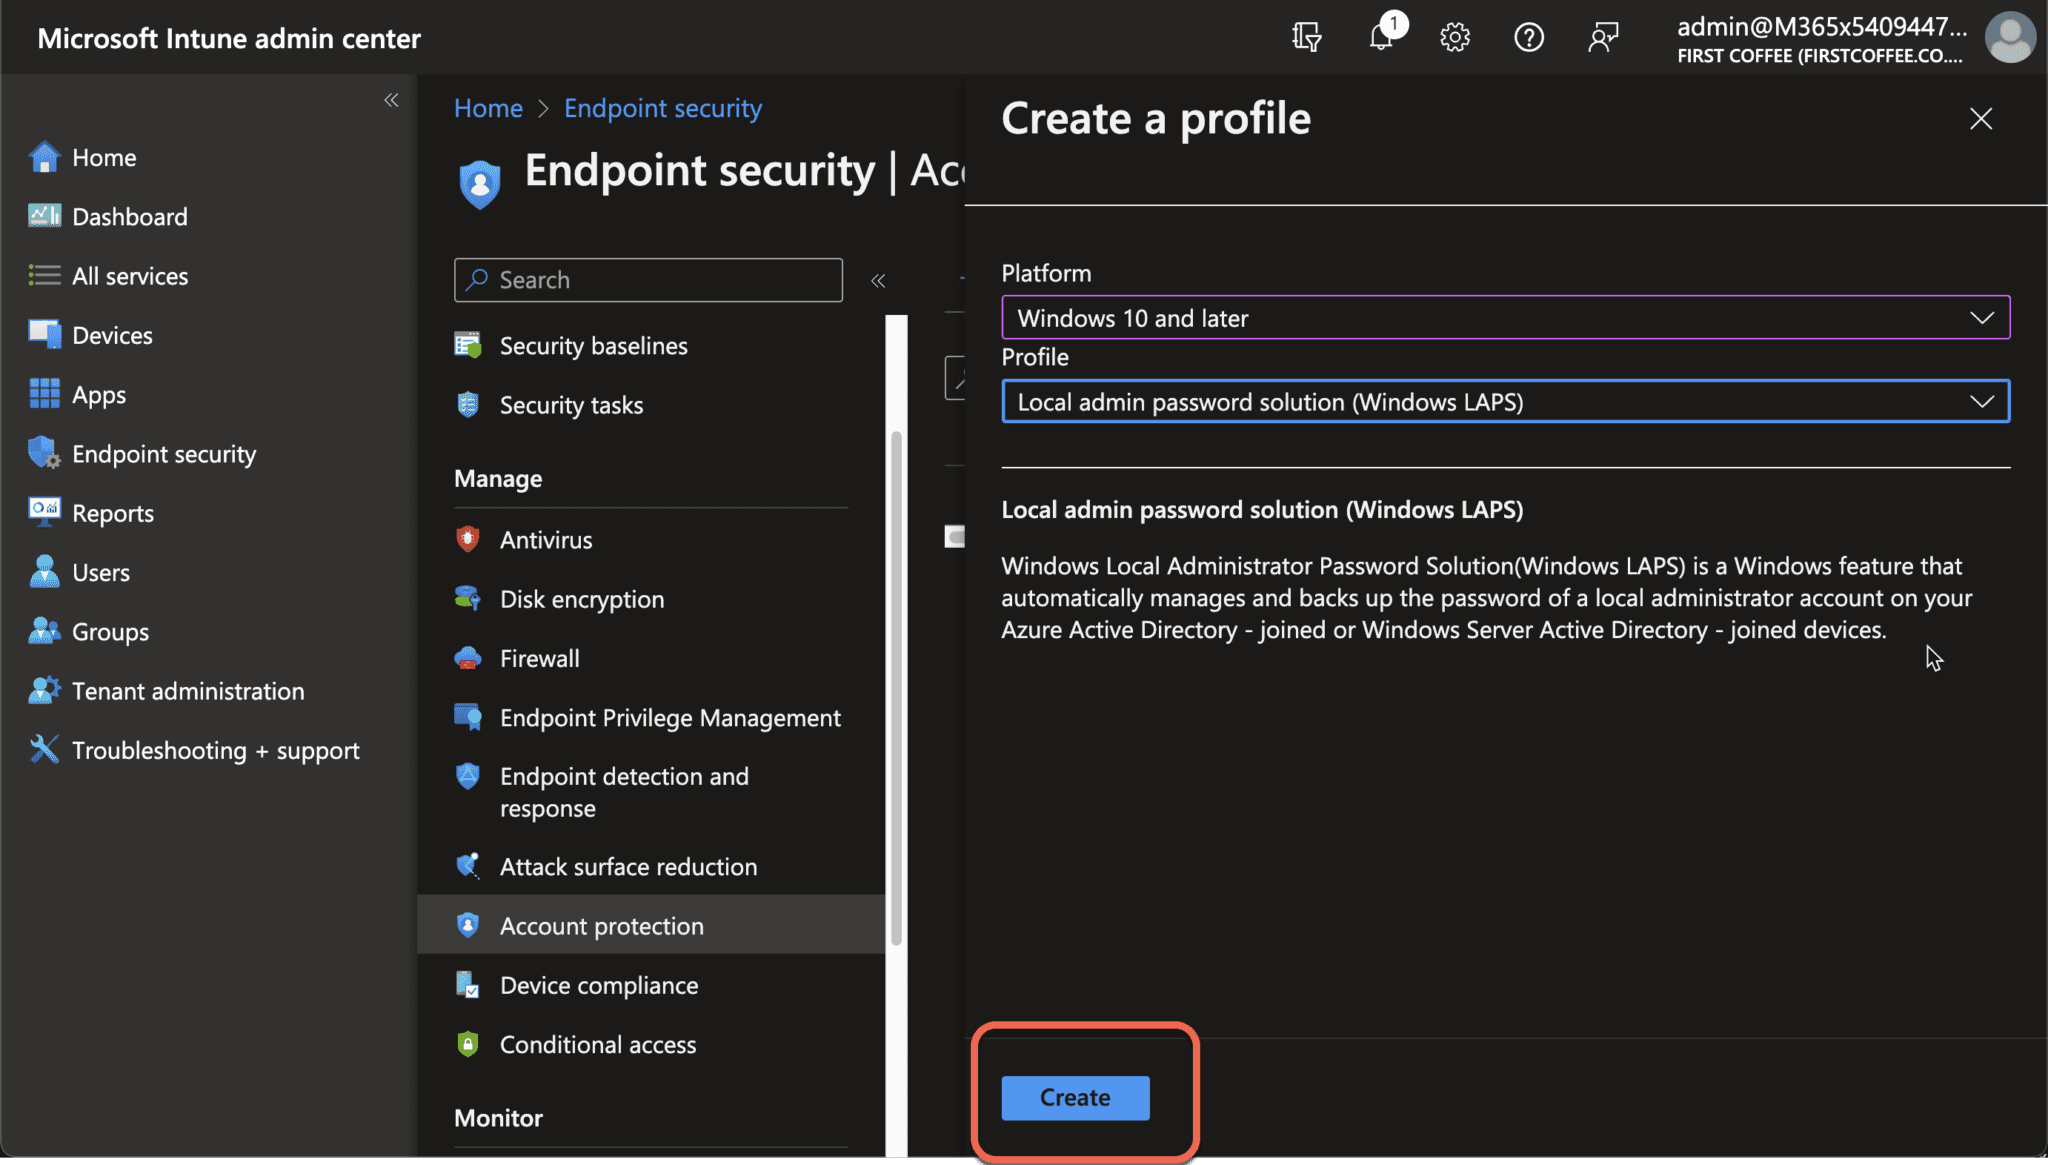
Task: Open Endpoint Privilege Management
Action: click(x=669, y=717)
